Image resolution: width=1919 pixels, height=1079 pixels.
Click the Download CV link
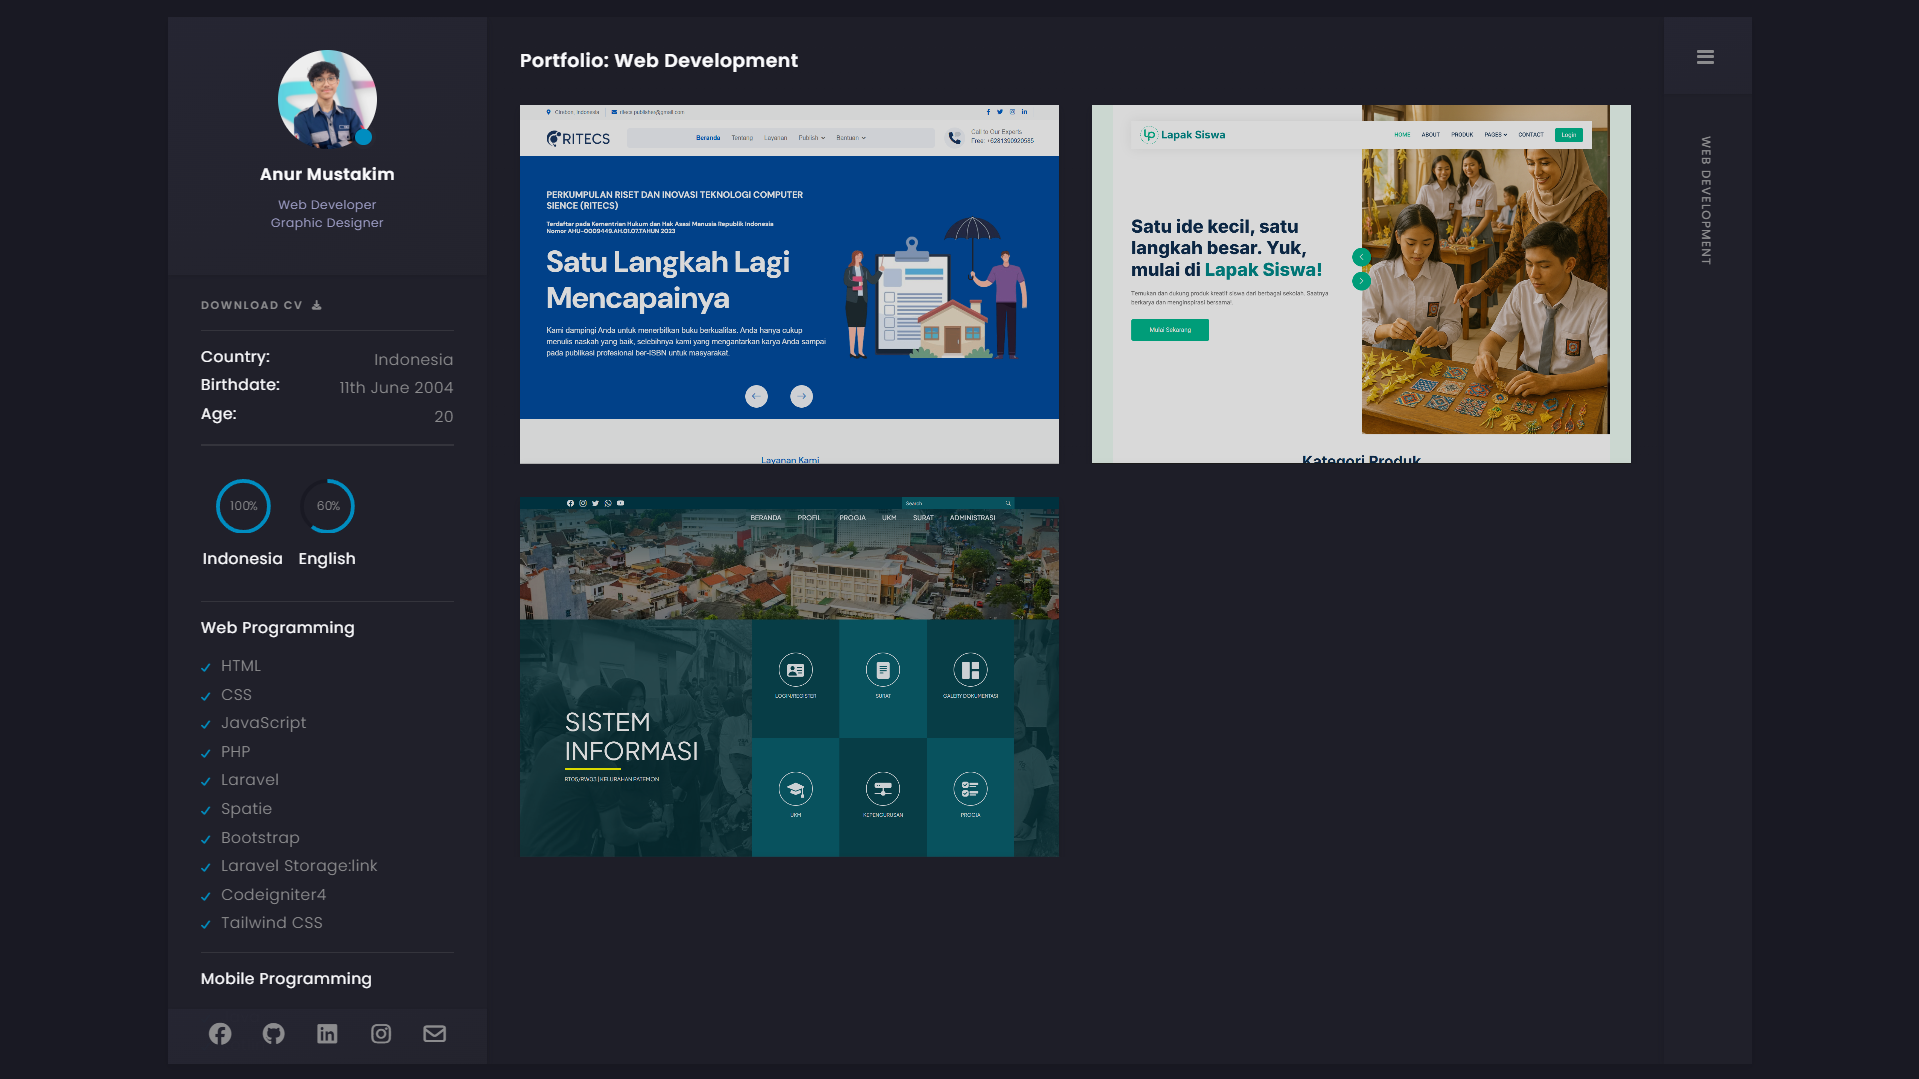(x=260, y=305)
